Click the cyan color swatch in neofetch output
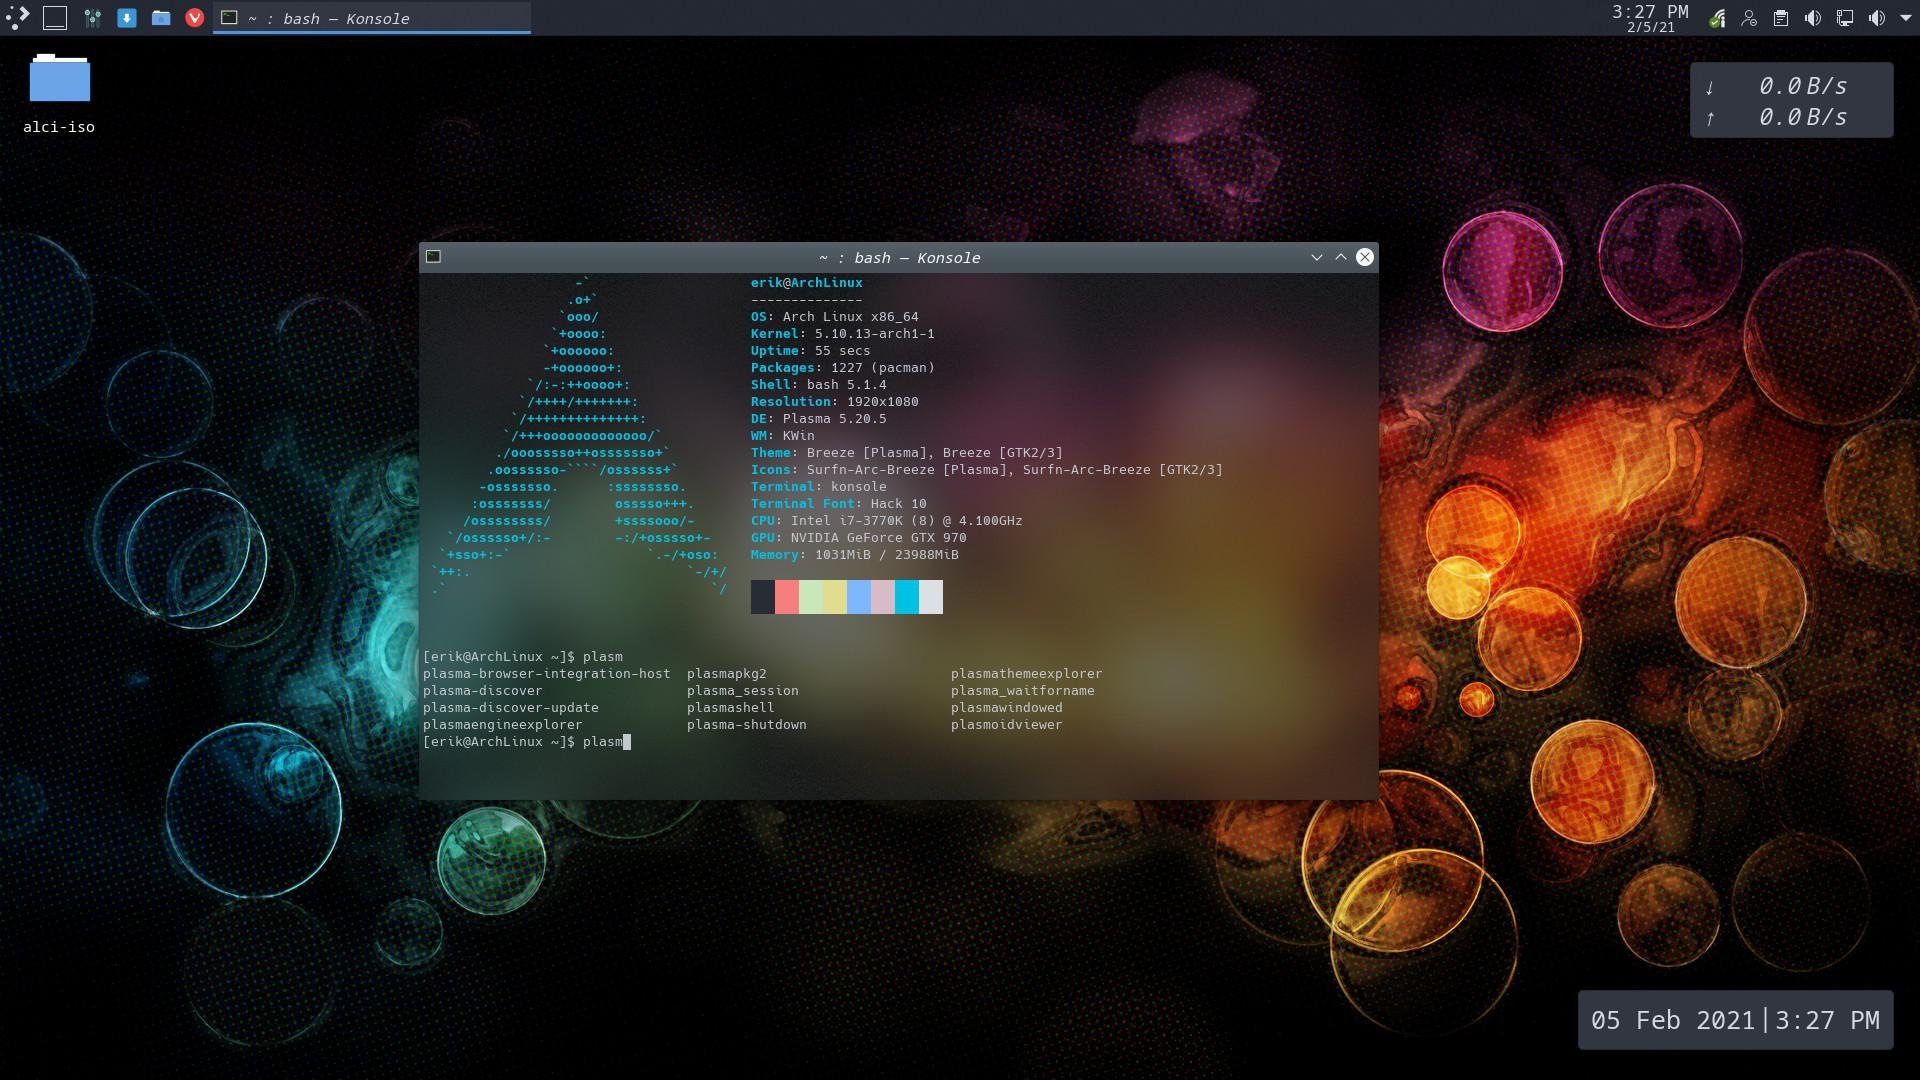This screenshot has height=1080, width=1920. click(907, 597)
